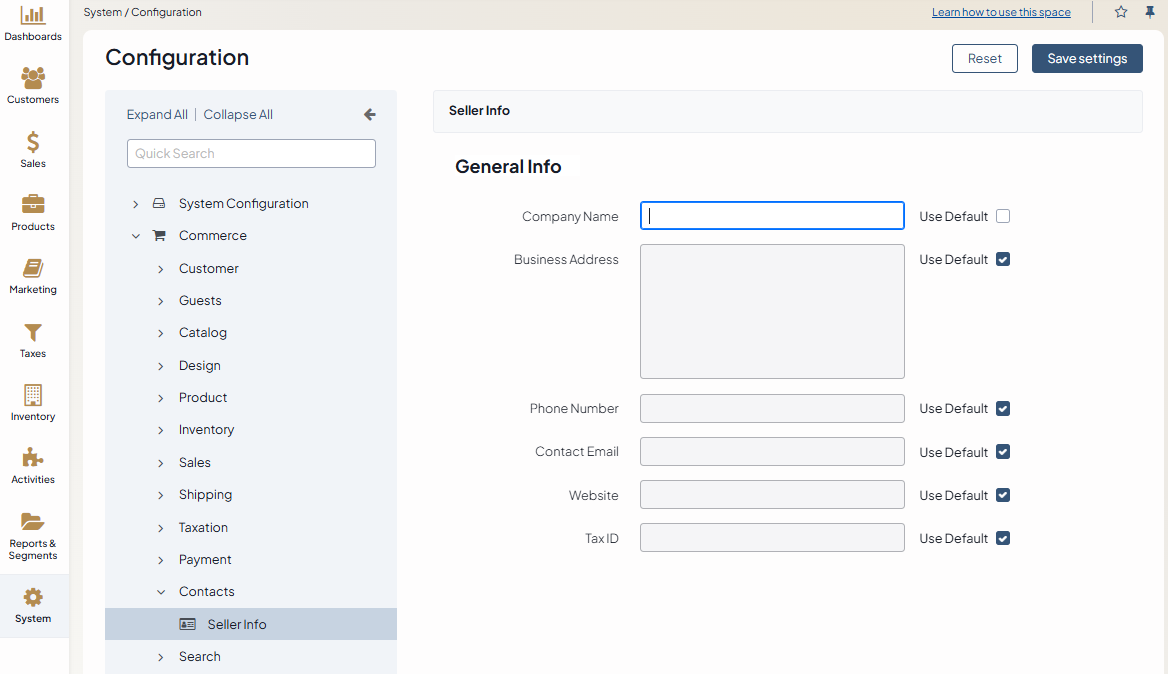The height and width of the screenshot is (674, 1168).
Task: Expand the System Configuration tree node
Action: [x=136, y=204]
